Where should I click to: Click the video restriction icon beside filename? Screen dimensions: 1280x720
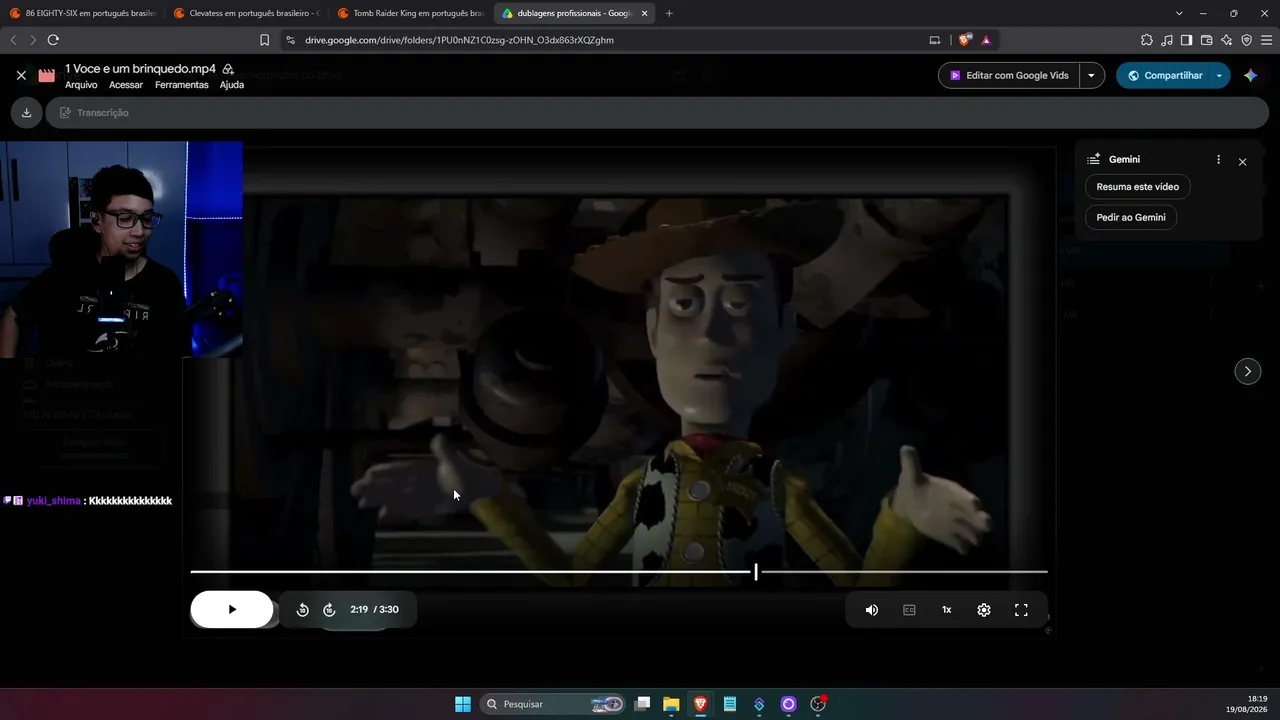click(228, 69)
